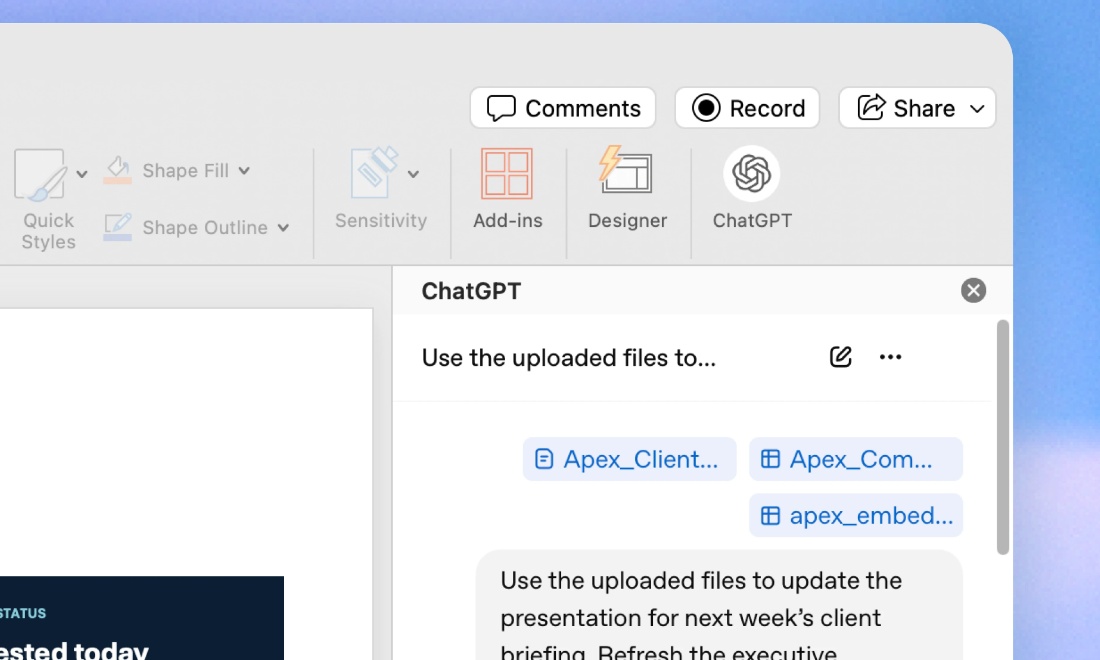The image size is (1100, 660).
Task: Start new chat with compose icon
Action: click(840, 357)
